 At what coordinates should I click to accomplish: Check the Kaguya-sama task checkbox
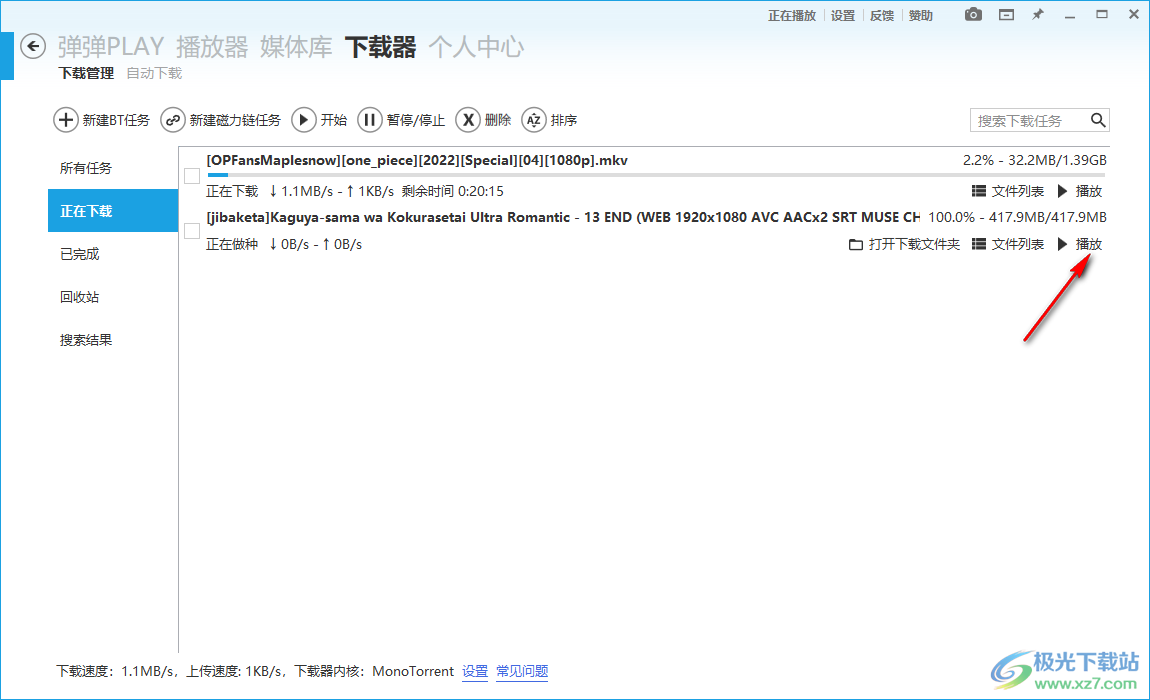pyautogui.click(x=192, y=231)
